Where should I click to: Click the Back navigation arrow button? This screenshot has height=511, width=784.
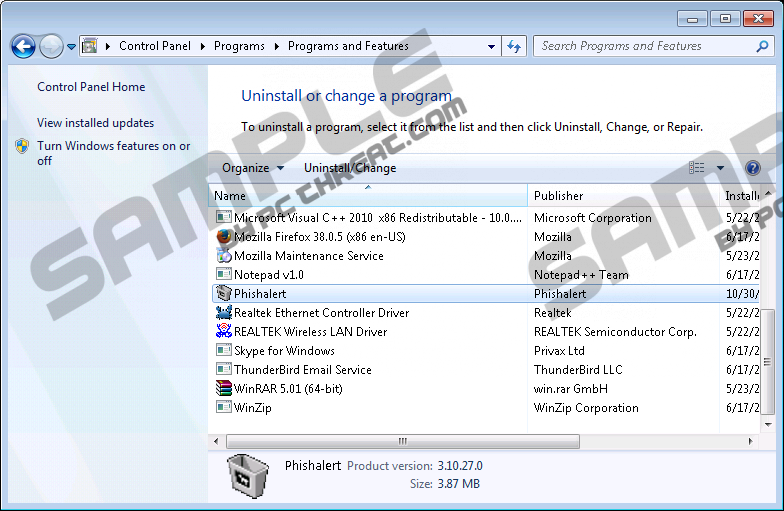click(x=23, y=46)
